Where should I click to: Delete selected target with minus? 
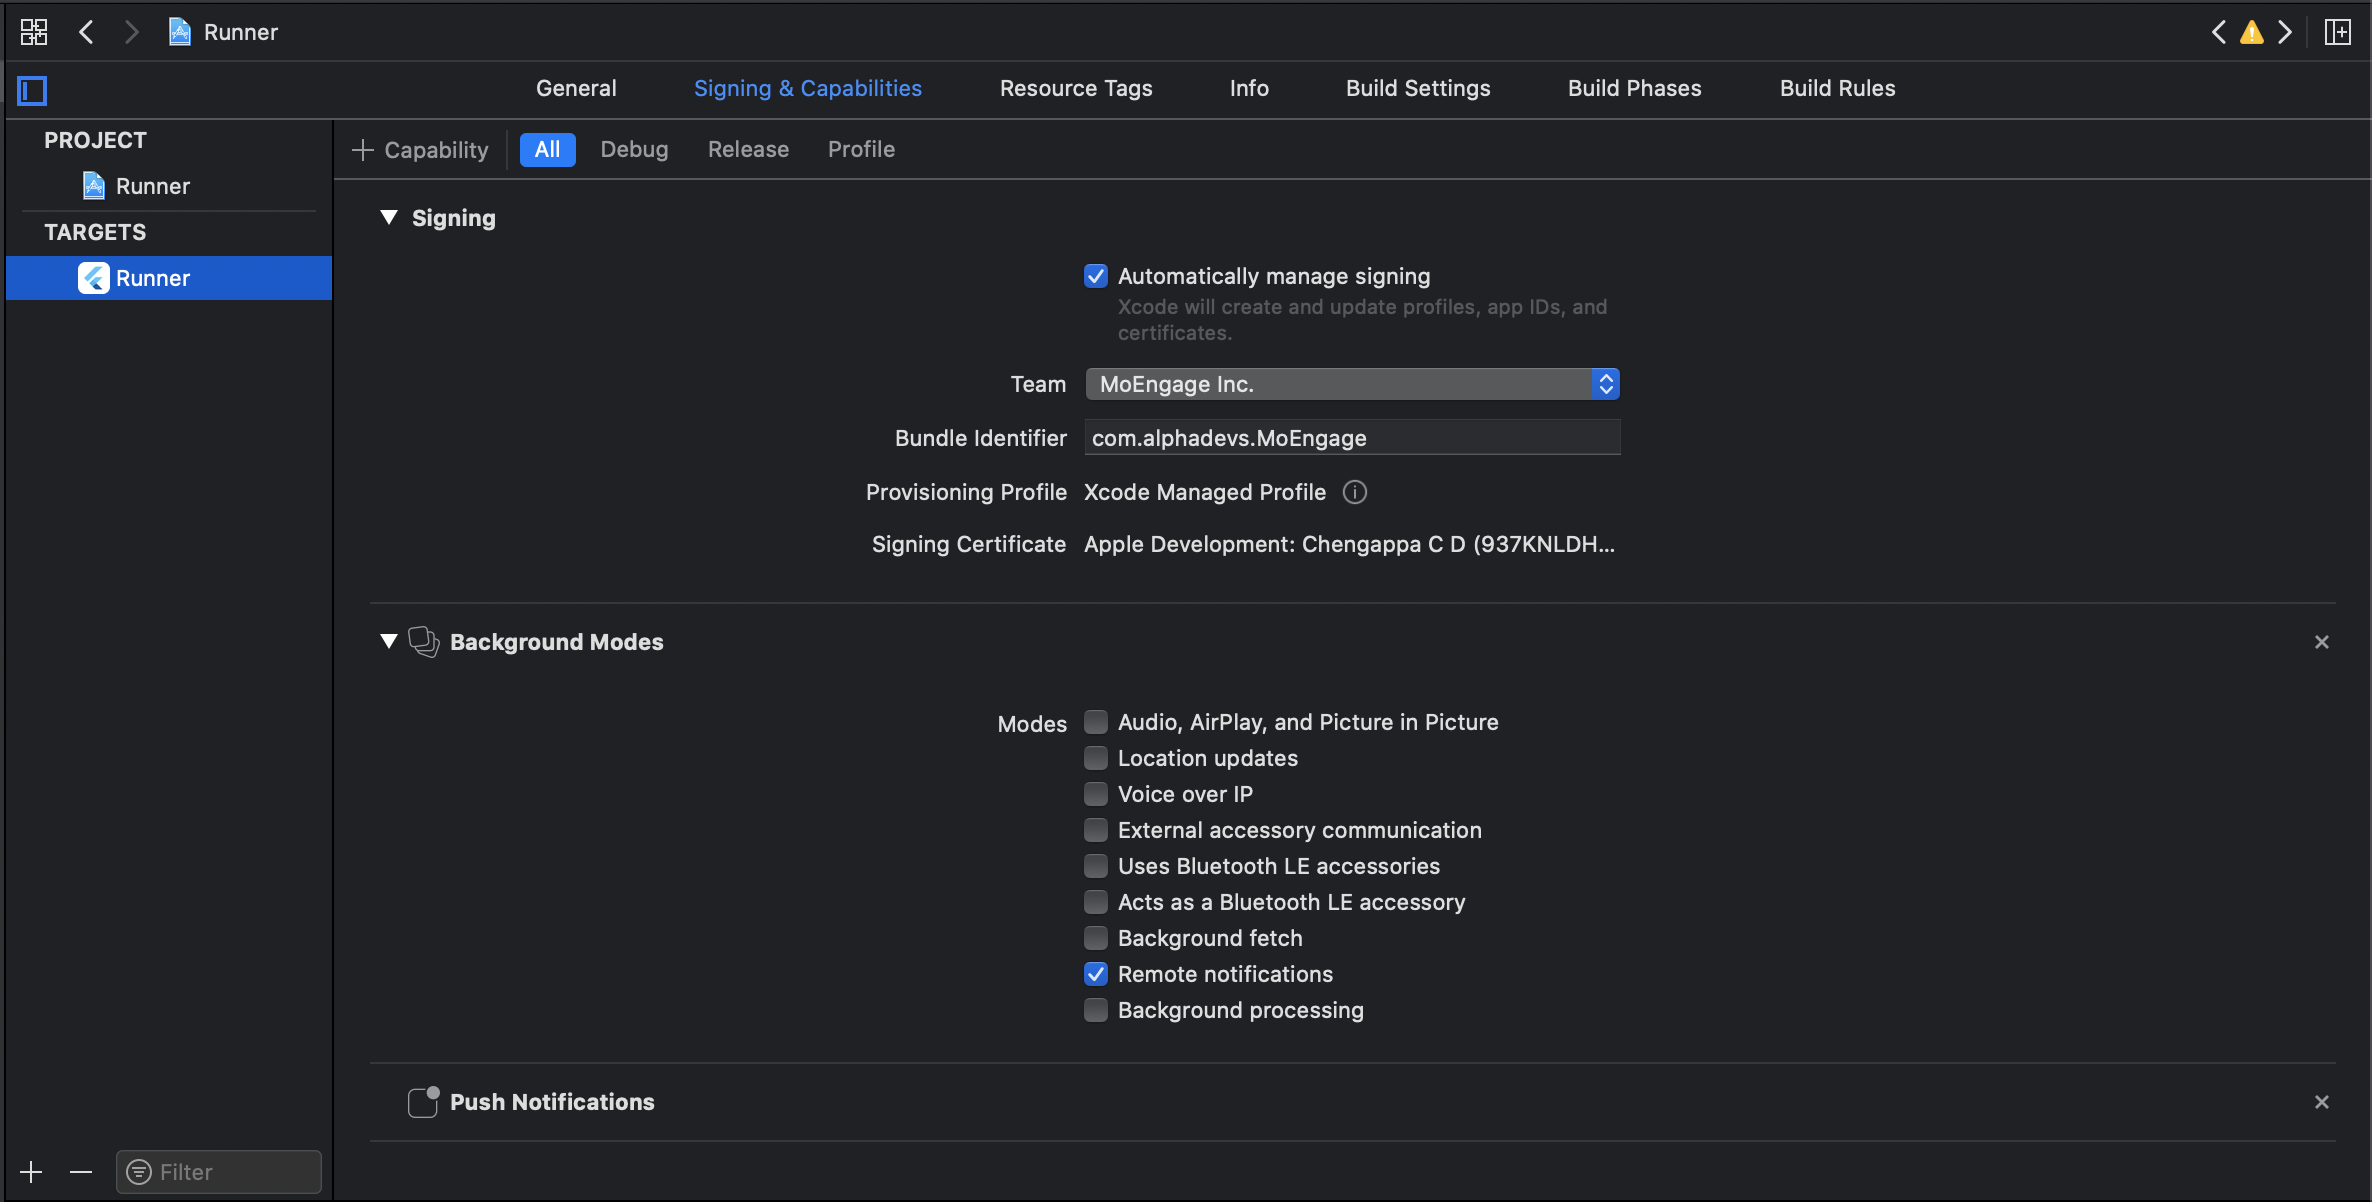pyautogui.click(x=81, y=1172)
